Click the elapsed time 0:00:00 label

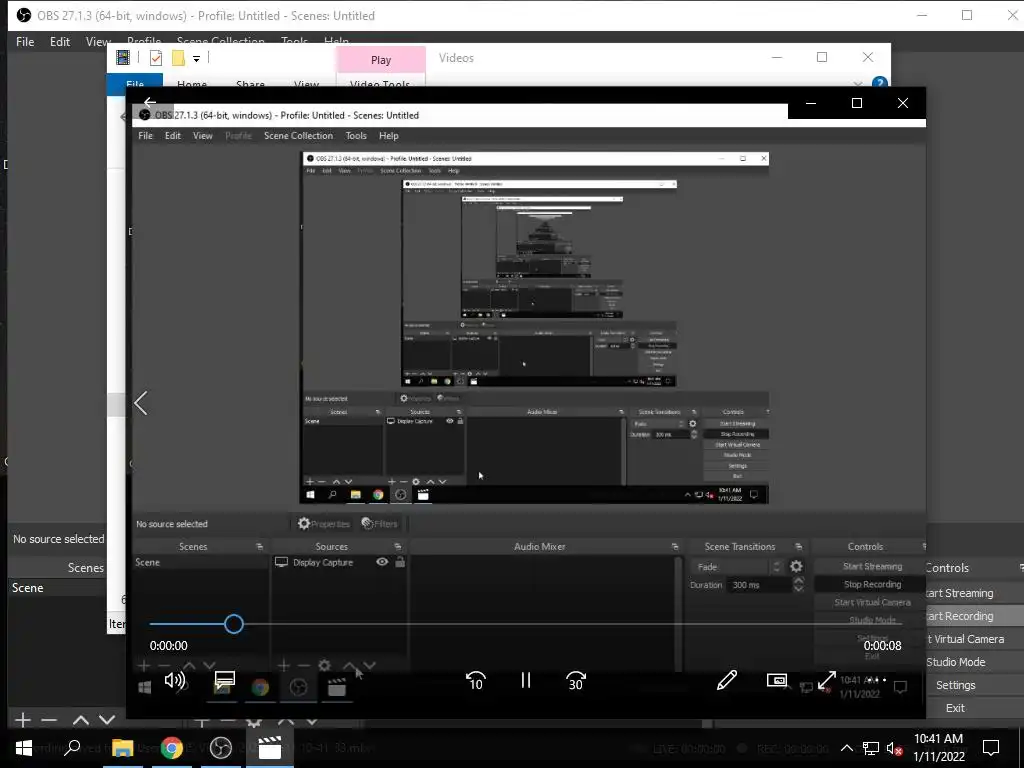(168, 646)
